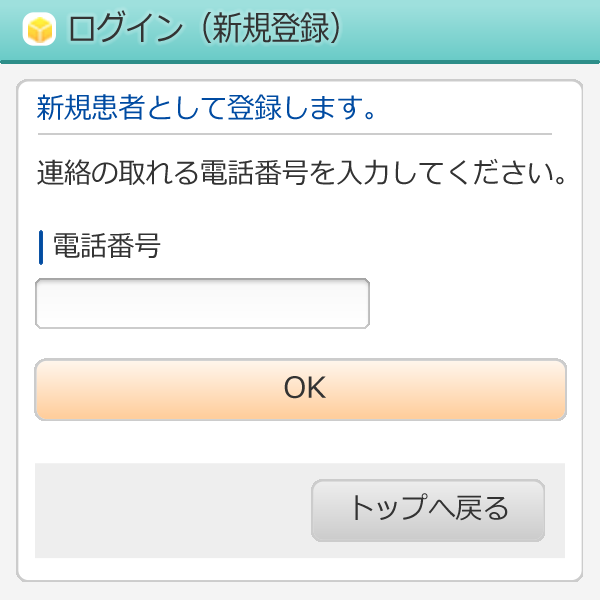Image resolution: width=600 pixels, height=600 pixels.
Task: Click the blue 新規患者として登録します。 heading
Action: [206, 108]
